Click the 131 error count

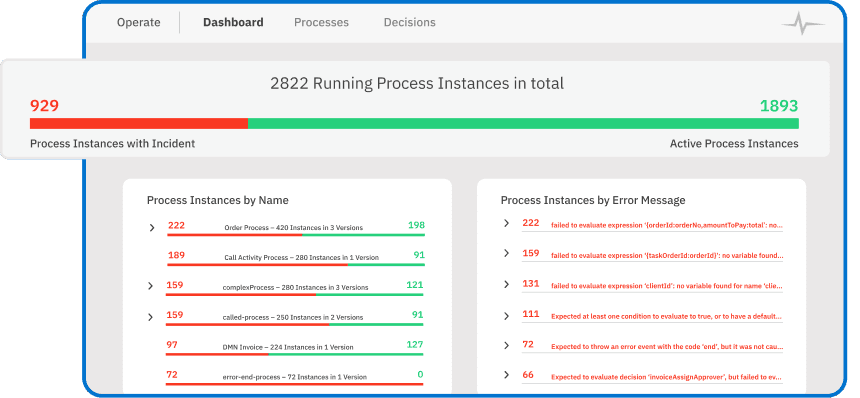(x=530, y=284)
